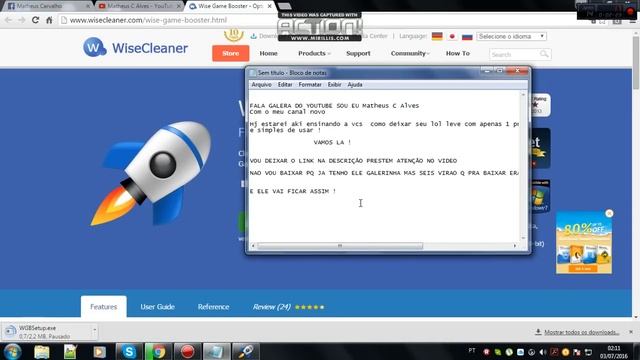The image size is (640, 360).
Task: Close the Wise Game Booster browser tab
Action: click(269, 6)
